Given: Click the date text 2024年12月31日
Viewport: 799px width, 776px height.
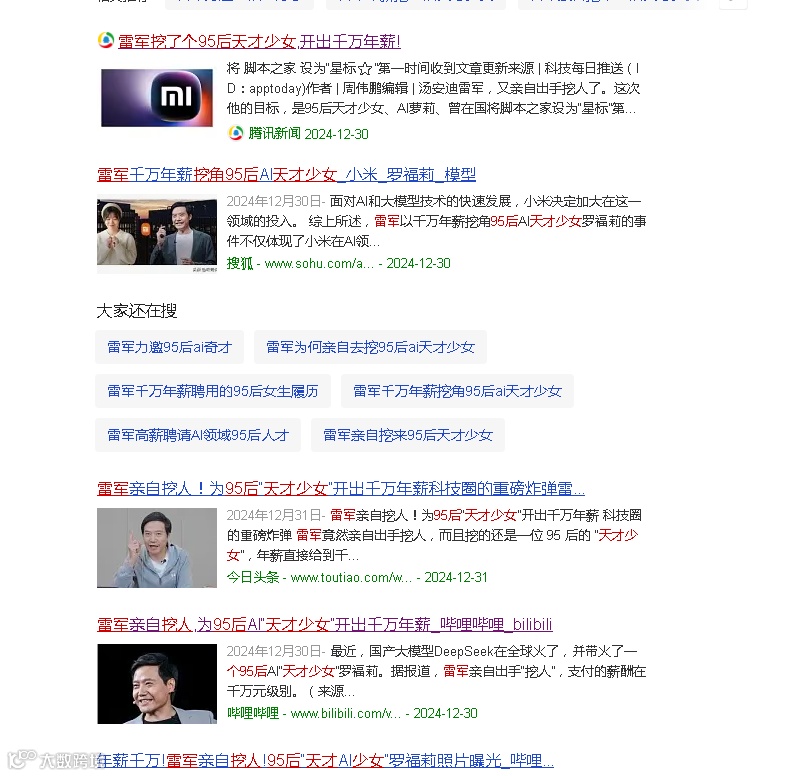Looking at the screenshot, I should 274,515.
